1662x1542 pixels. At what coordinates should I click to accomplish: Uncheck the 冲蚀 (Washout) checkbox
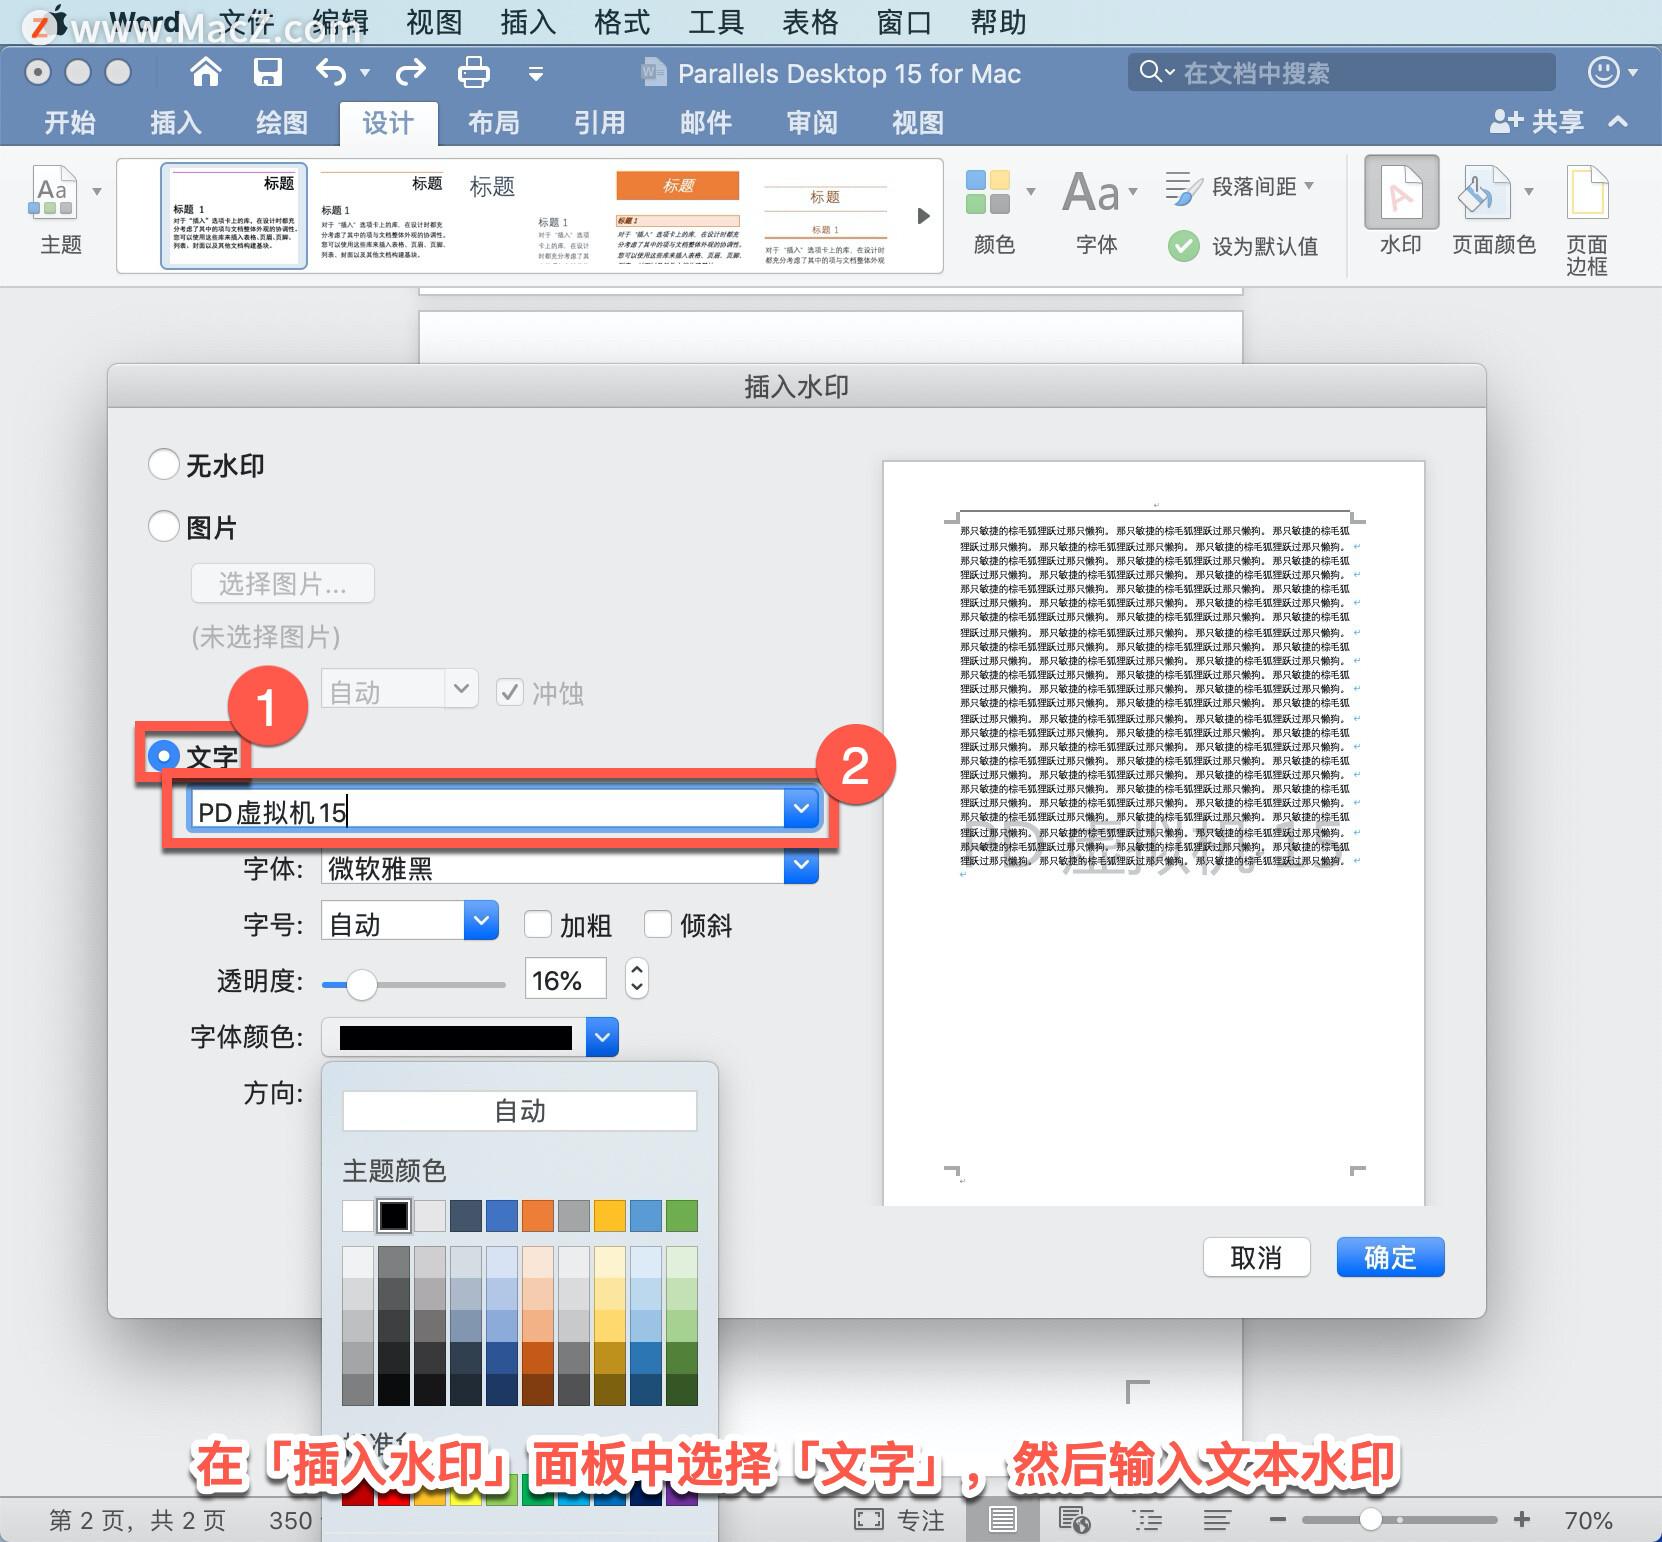[x=511, y=692]
